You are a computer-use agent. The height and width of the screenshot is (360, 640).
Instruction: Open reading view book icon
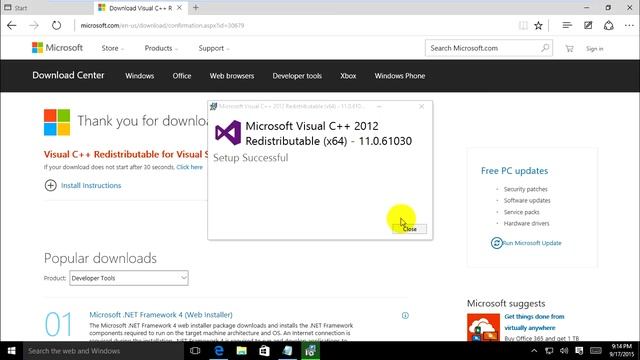[x=523, y=25]
